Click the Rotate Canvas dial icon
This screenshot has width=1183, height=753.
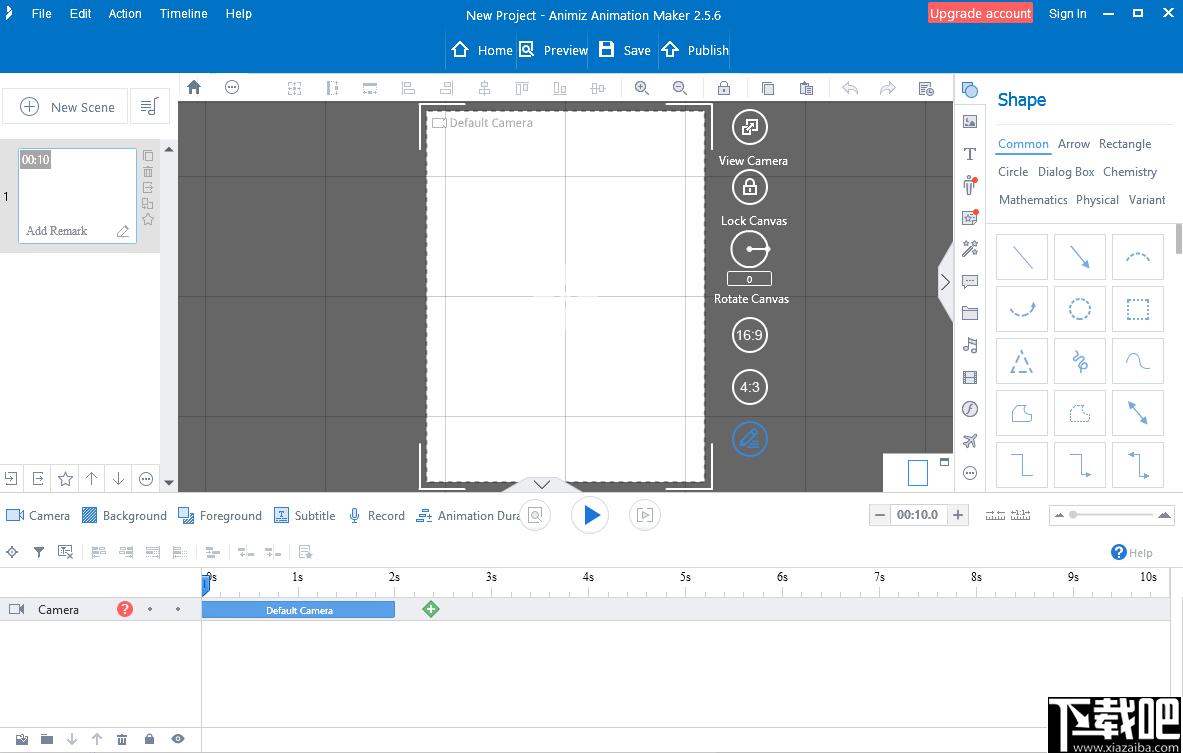749,249
